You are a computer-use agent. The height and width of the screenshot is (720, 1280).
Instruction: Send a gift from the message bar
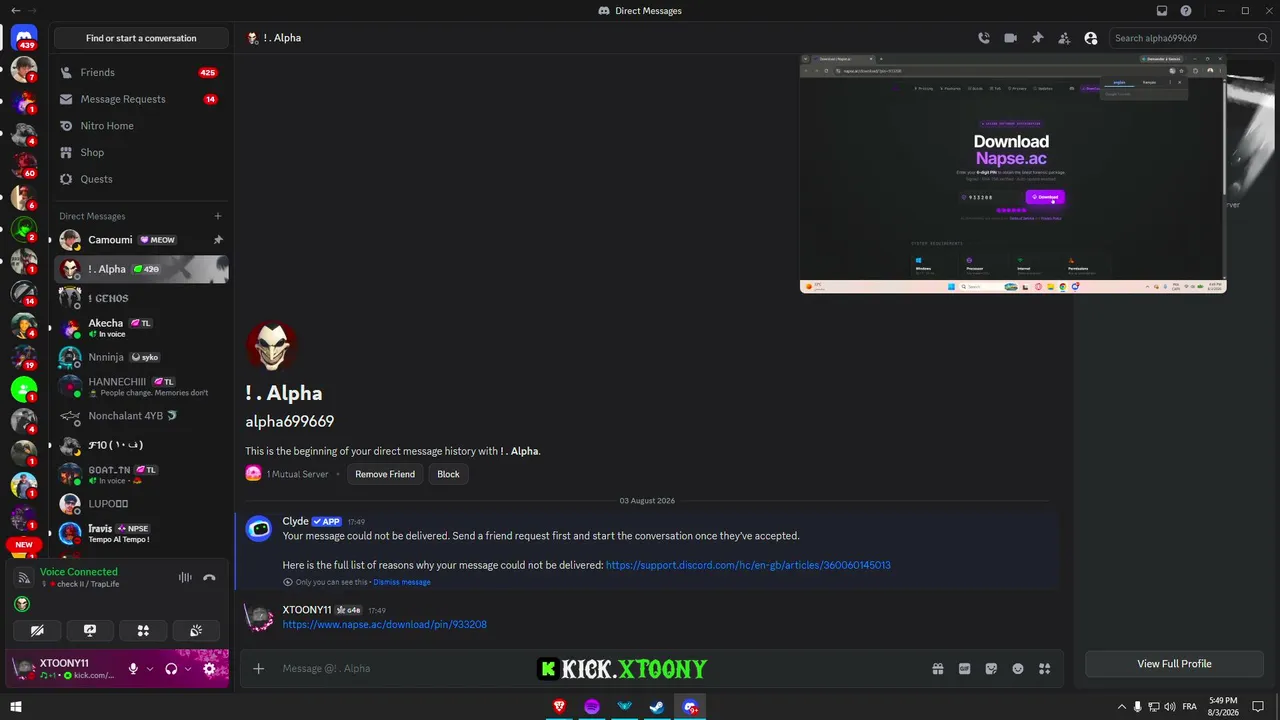click(938, 669)
